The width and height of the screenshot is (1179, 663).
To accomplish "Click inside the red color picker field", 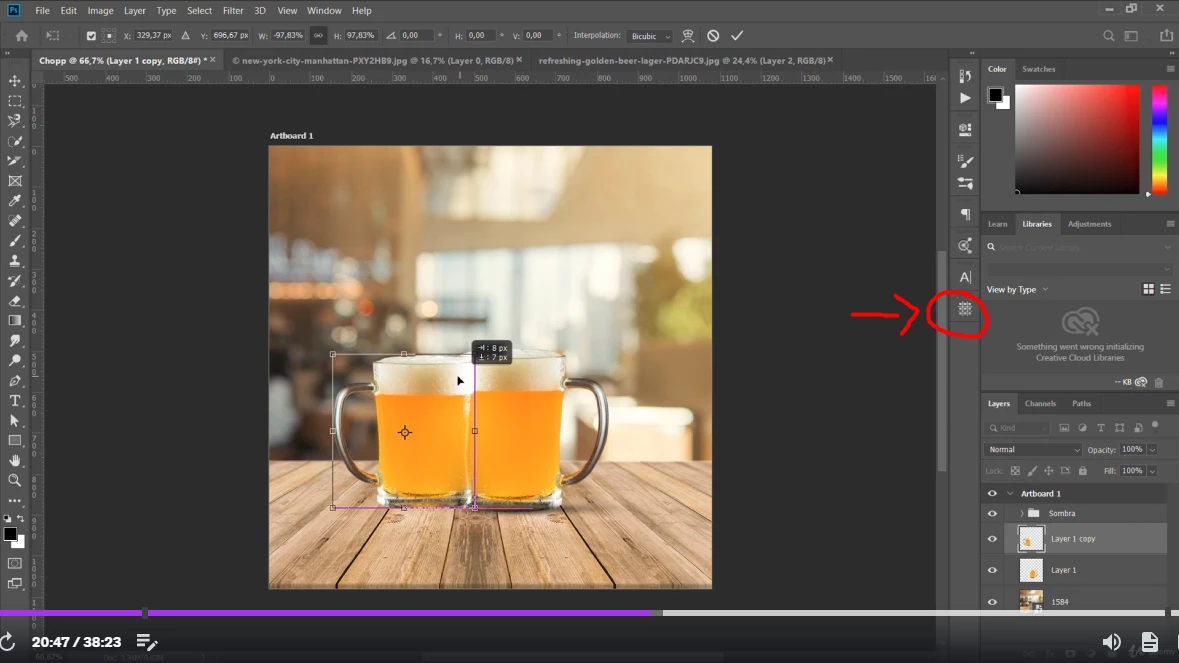I will click(1077, 138).
